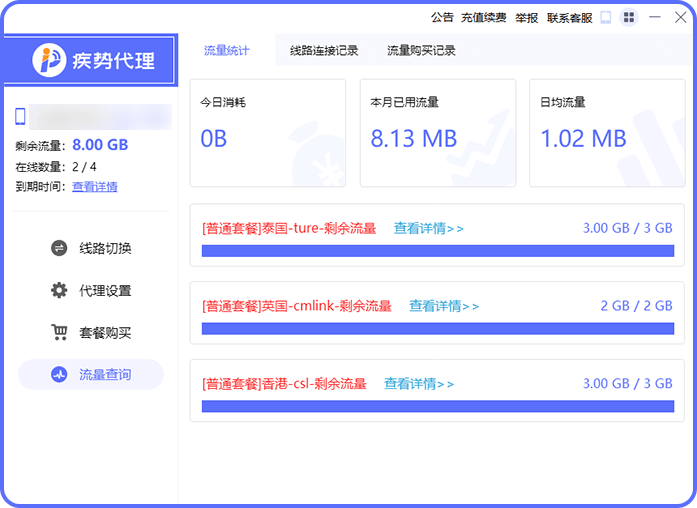Click 充值续费 to recharge
This screenshot has height=508, width=697.
[x=484, y=17]
